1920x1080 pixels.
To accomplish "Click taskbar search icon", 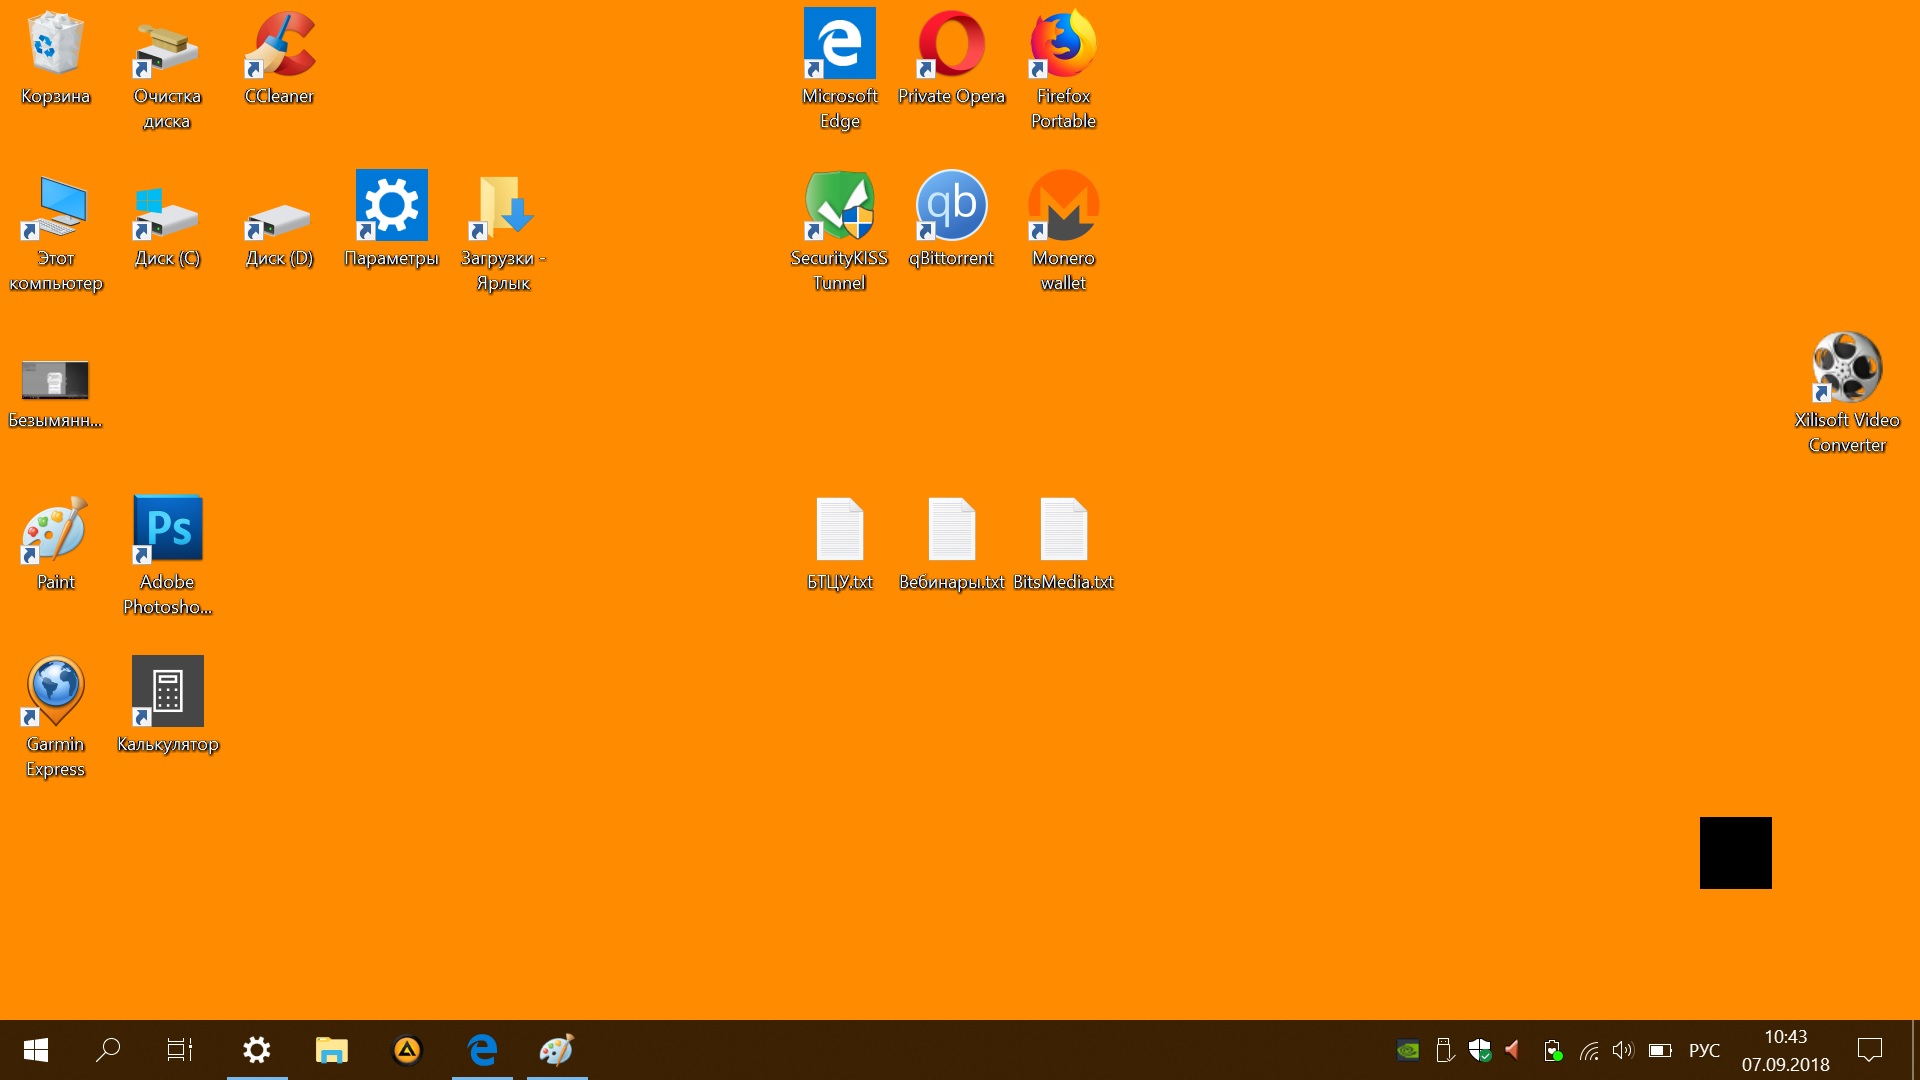I will click(x=111, y=1050).
